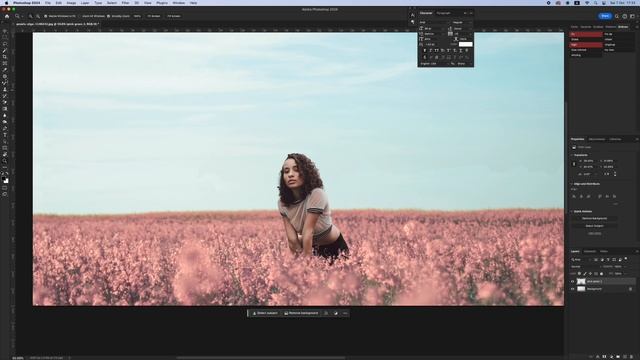Click Remove Background in Quick Actions
640x360 pixels.
point(594,218)
